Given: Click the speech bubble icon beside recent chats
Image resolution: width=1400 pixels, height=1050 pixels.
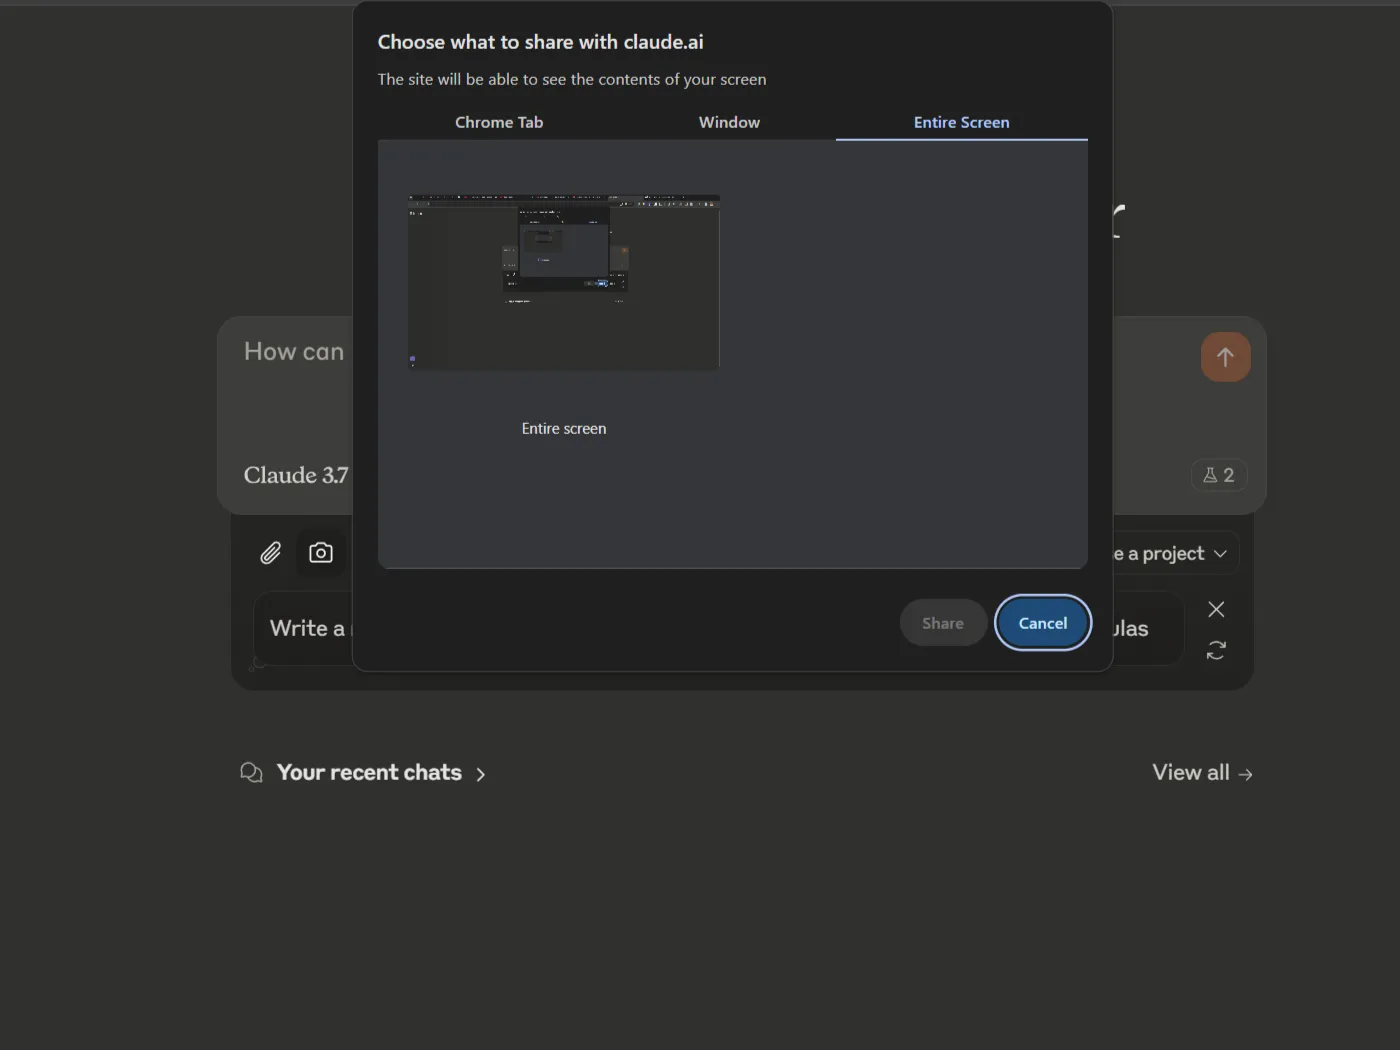Looking at the screenshot, I should (250, 771).
